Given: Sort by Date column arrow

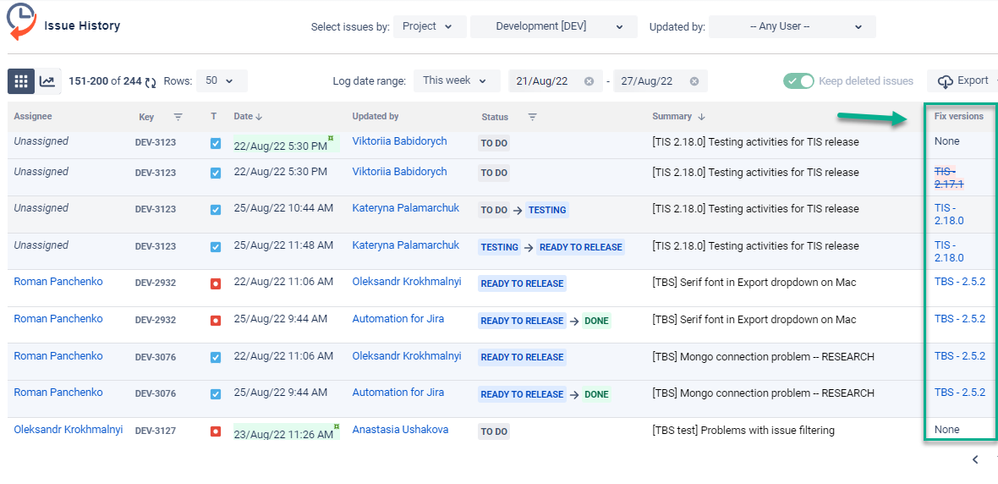Looking at the screenshot, I should (x=259, y=117).
